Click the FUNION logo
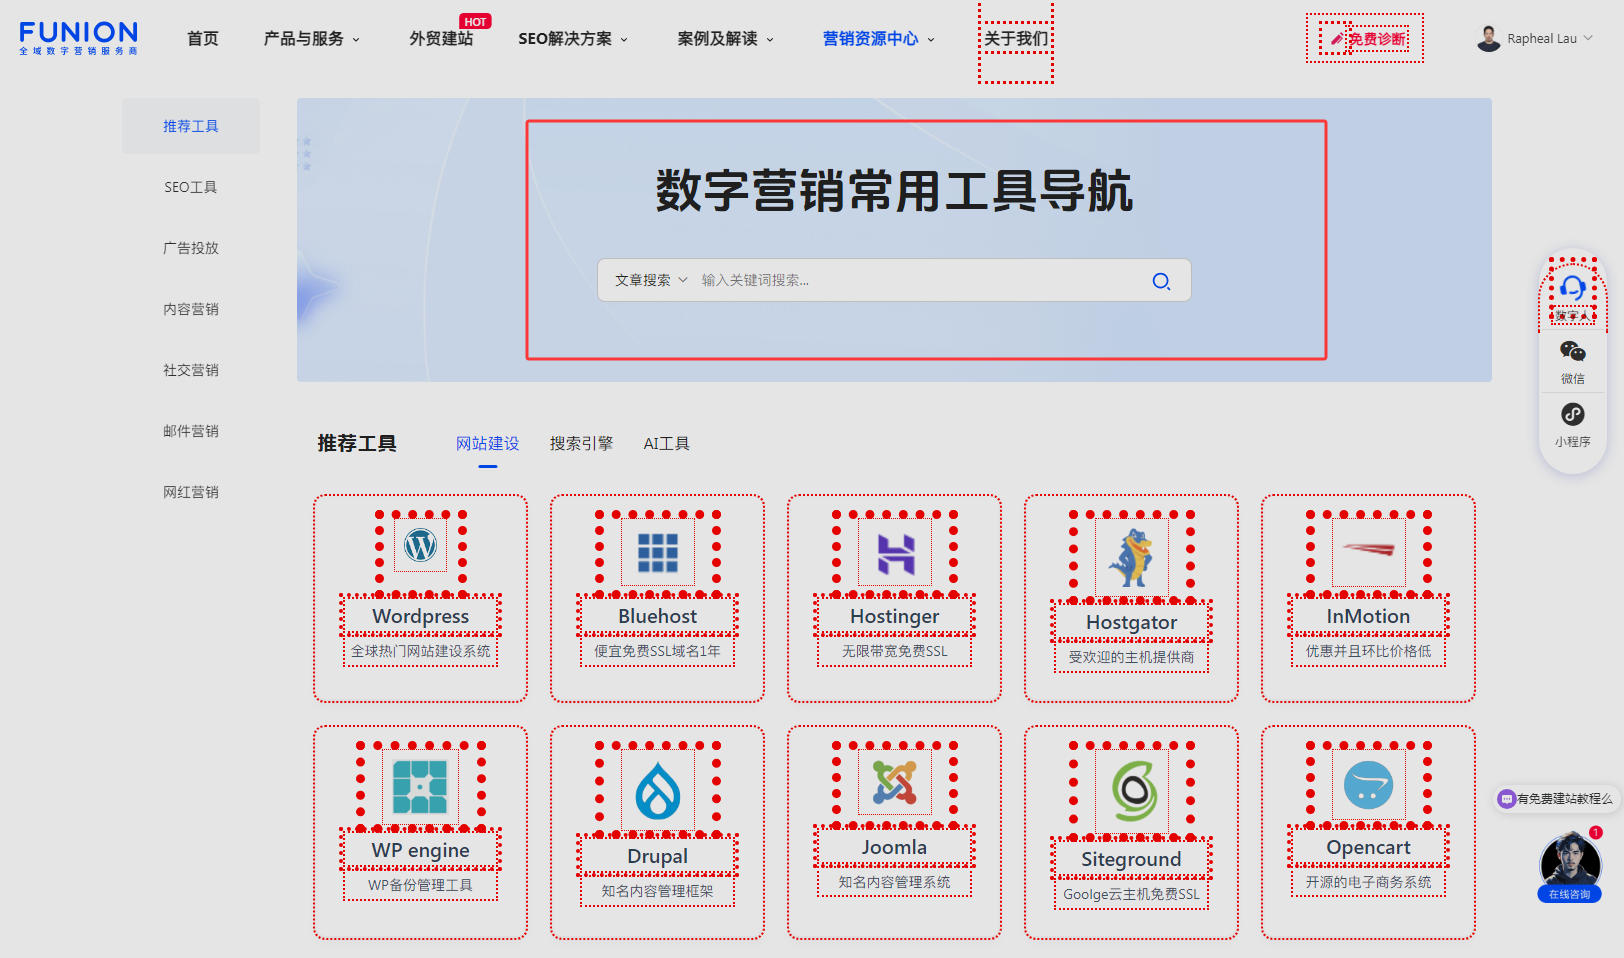 pos(78,38)
